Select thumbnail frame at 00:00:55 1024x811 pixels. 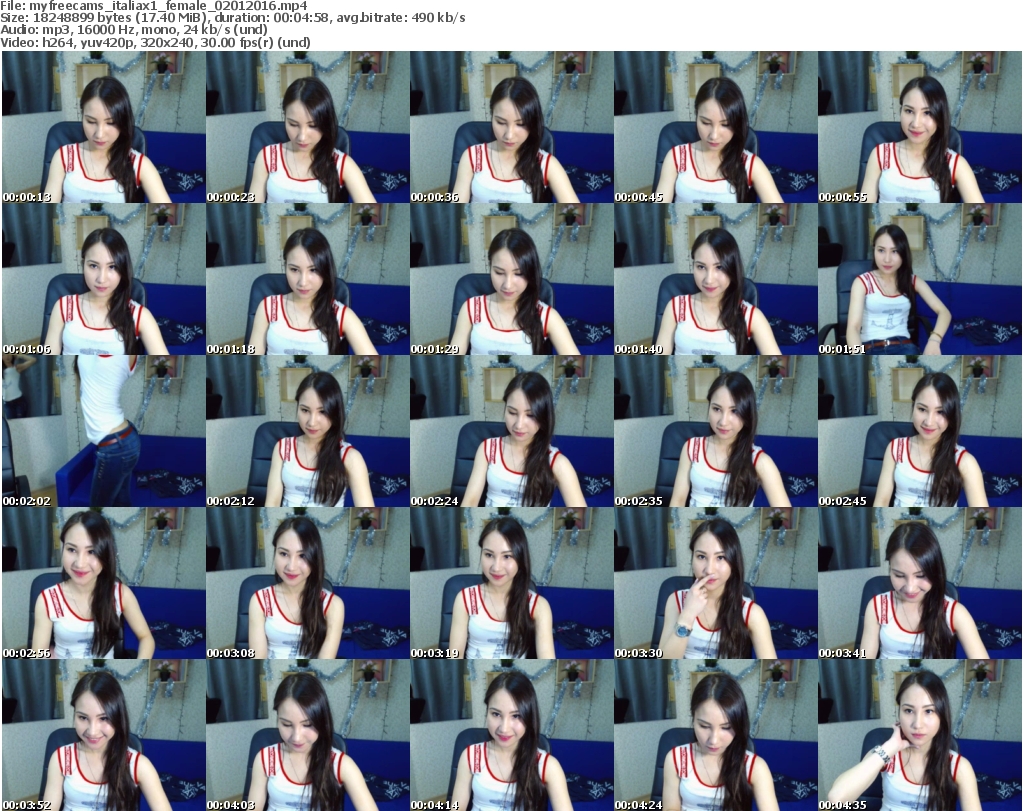click(920, 127)
